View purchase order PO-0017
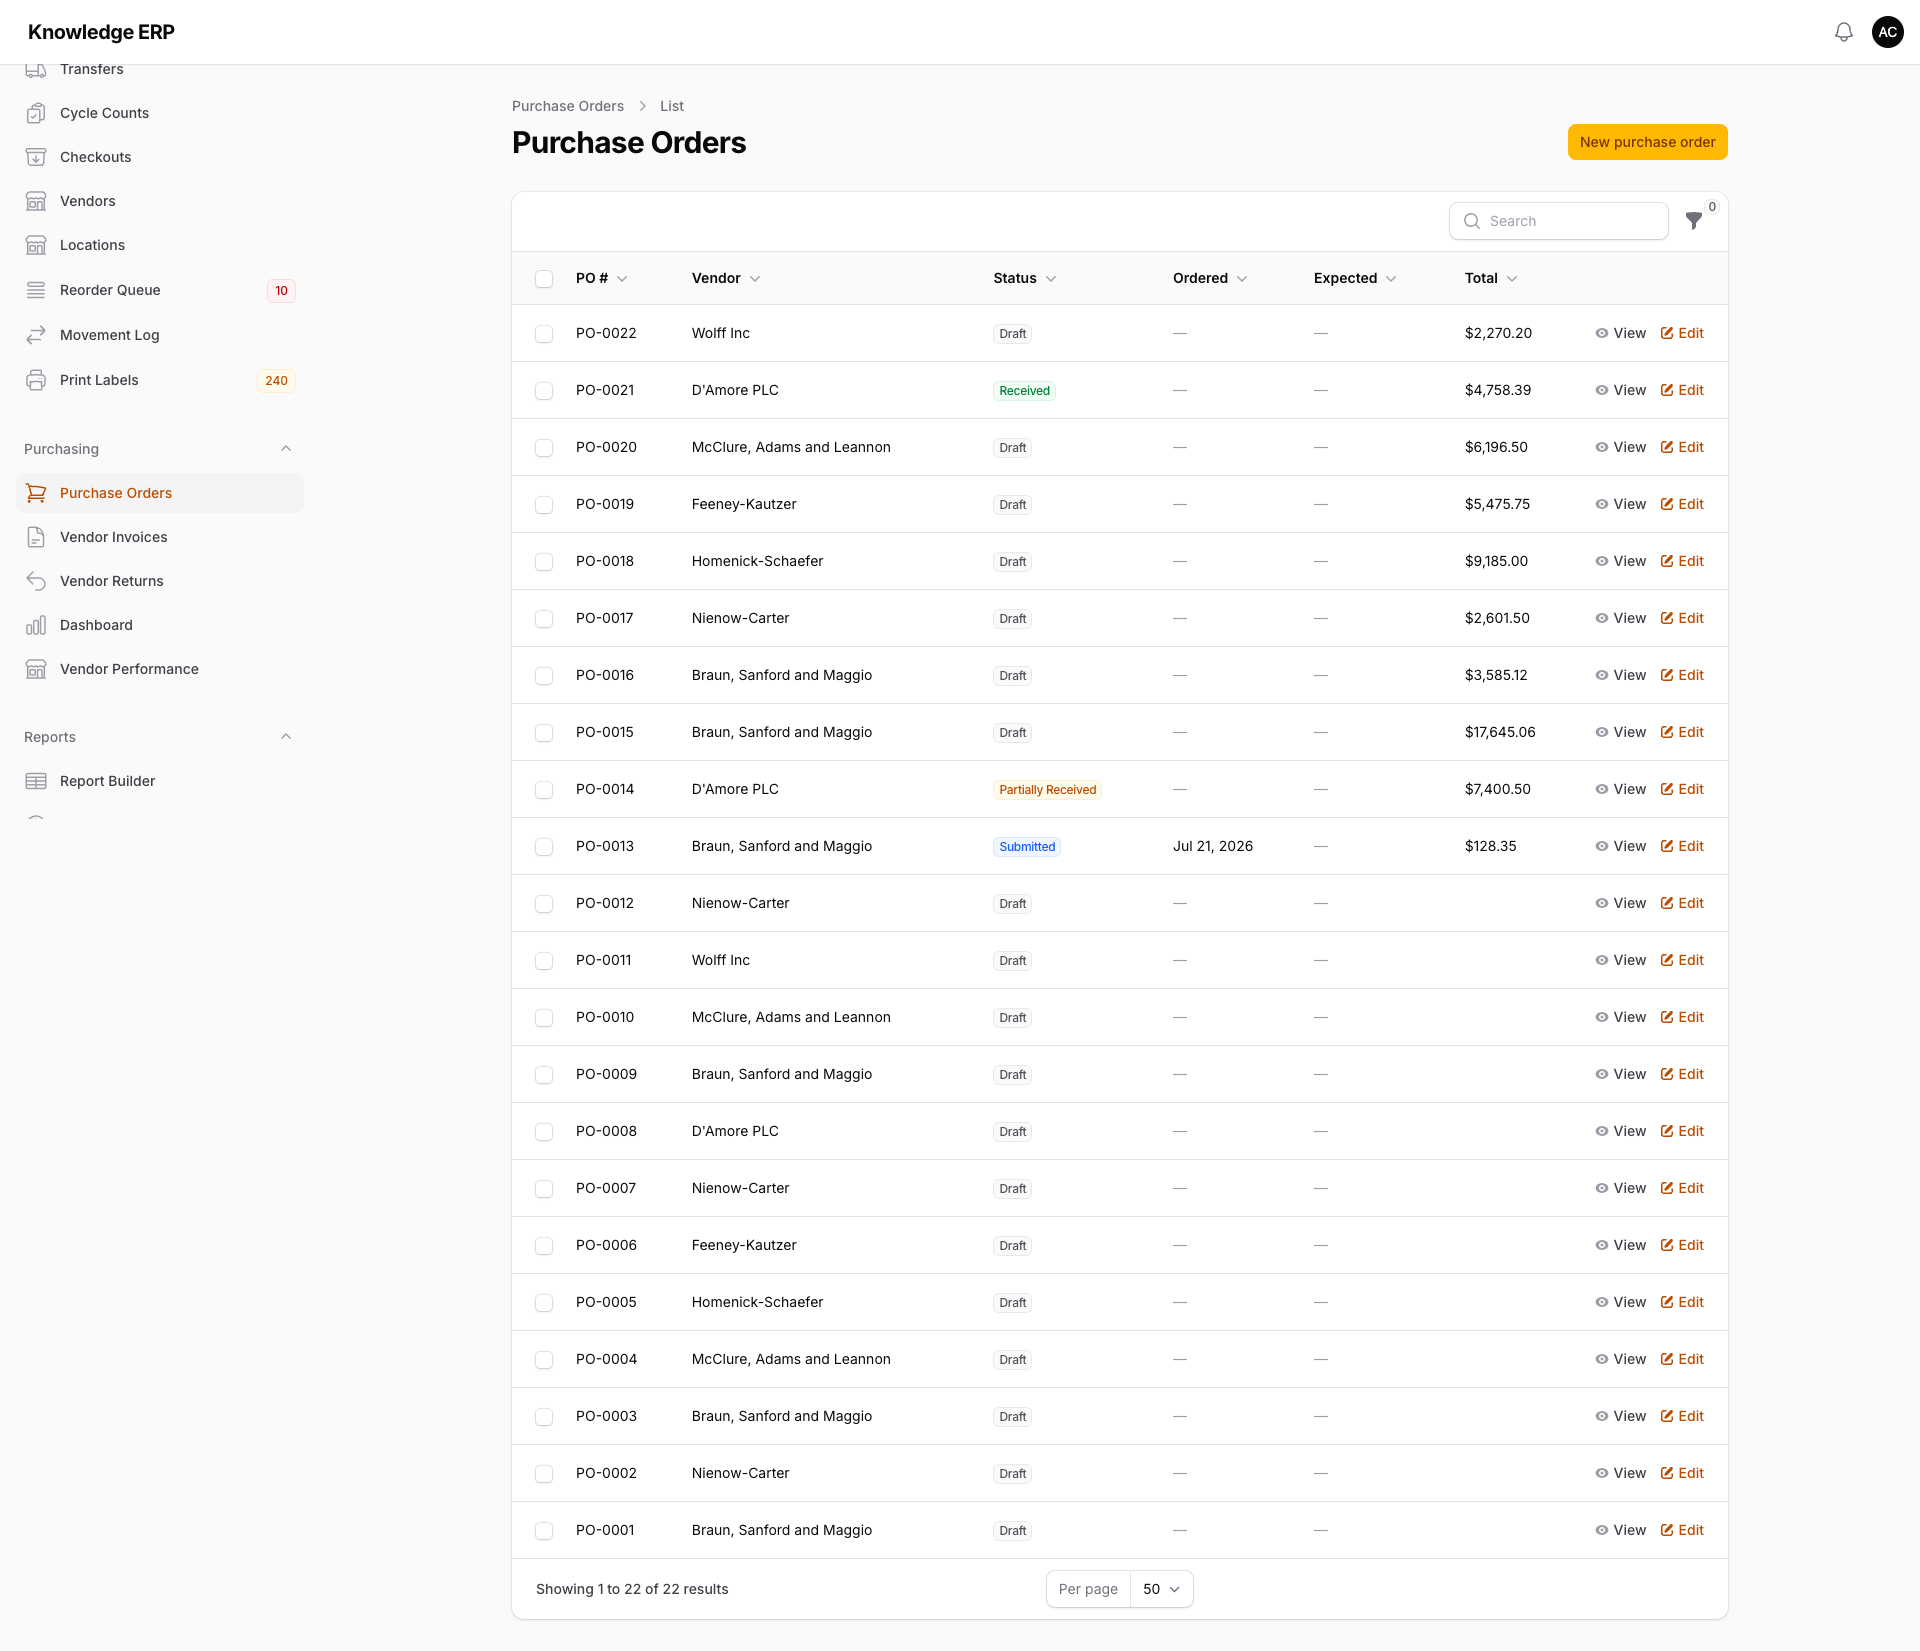 (x=1620, y=618)
